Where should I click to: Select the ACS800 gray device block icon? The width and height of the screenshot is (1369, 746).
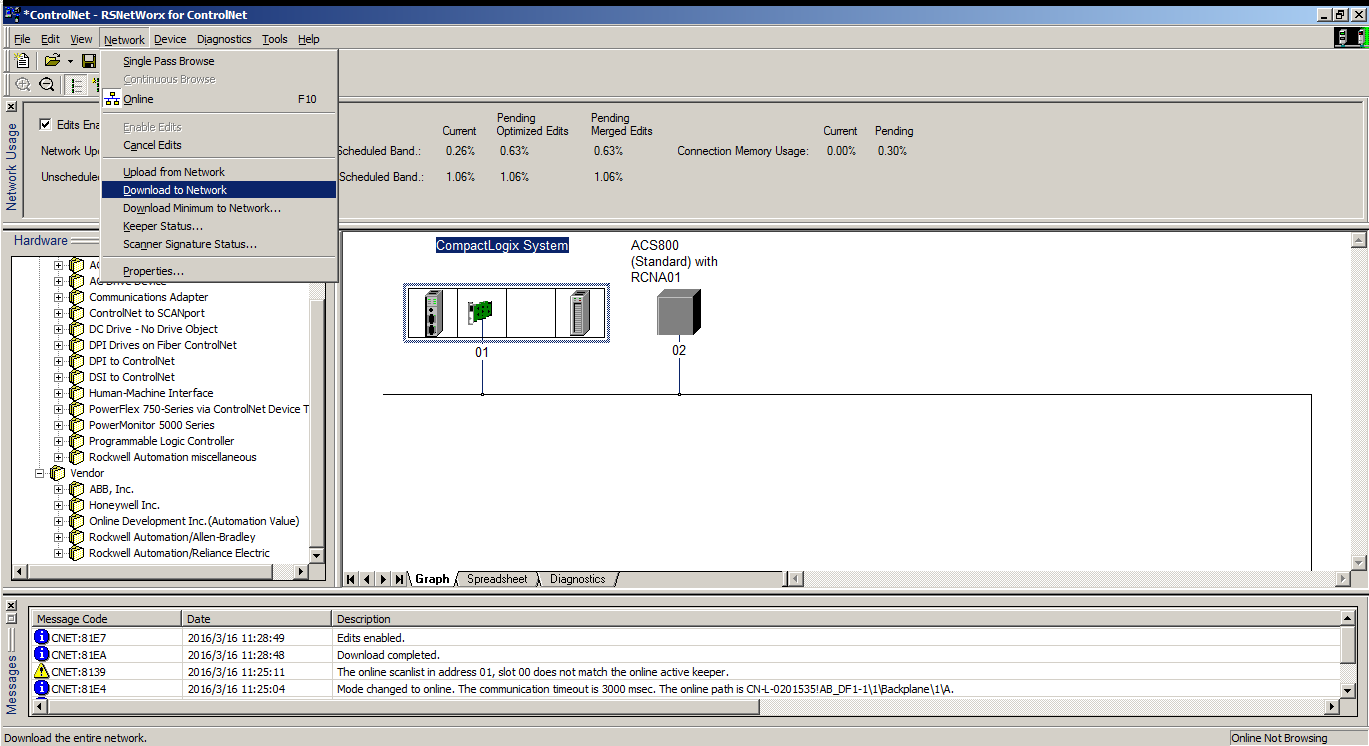(679, 312)
